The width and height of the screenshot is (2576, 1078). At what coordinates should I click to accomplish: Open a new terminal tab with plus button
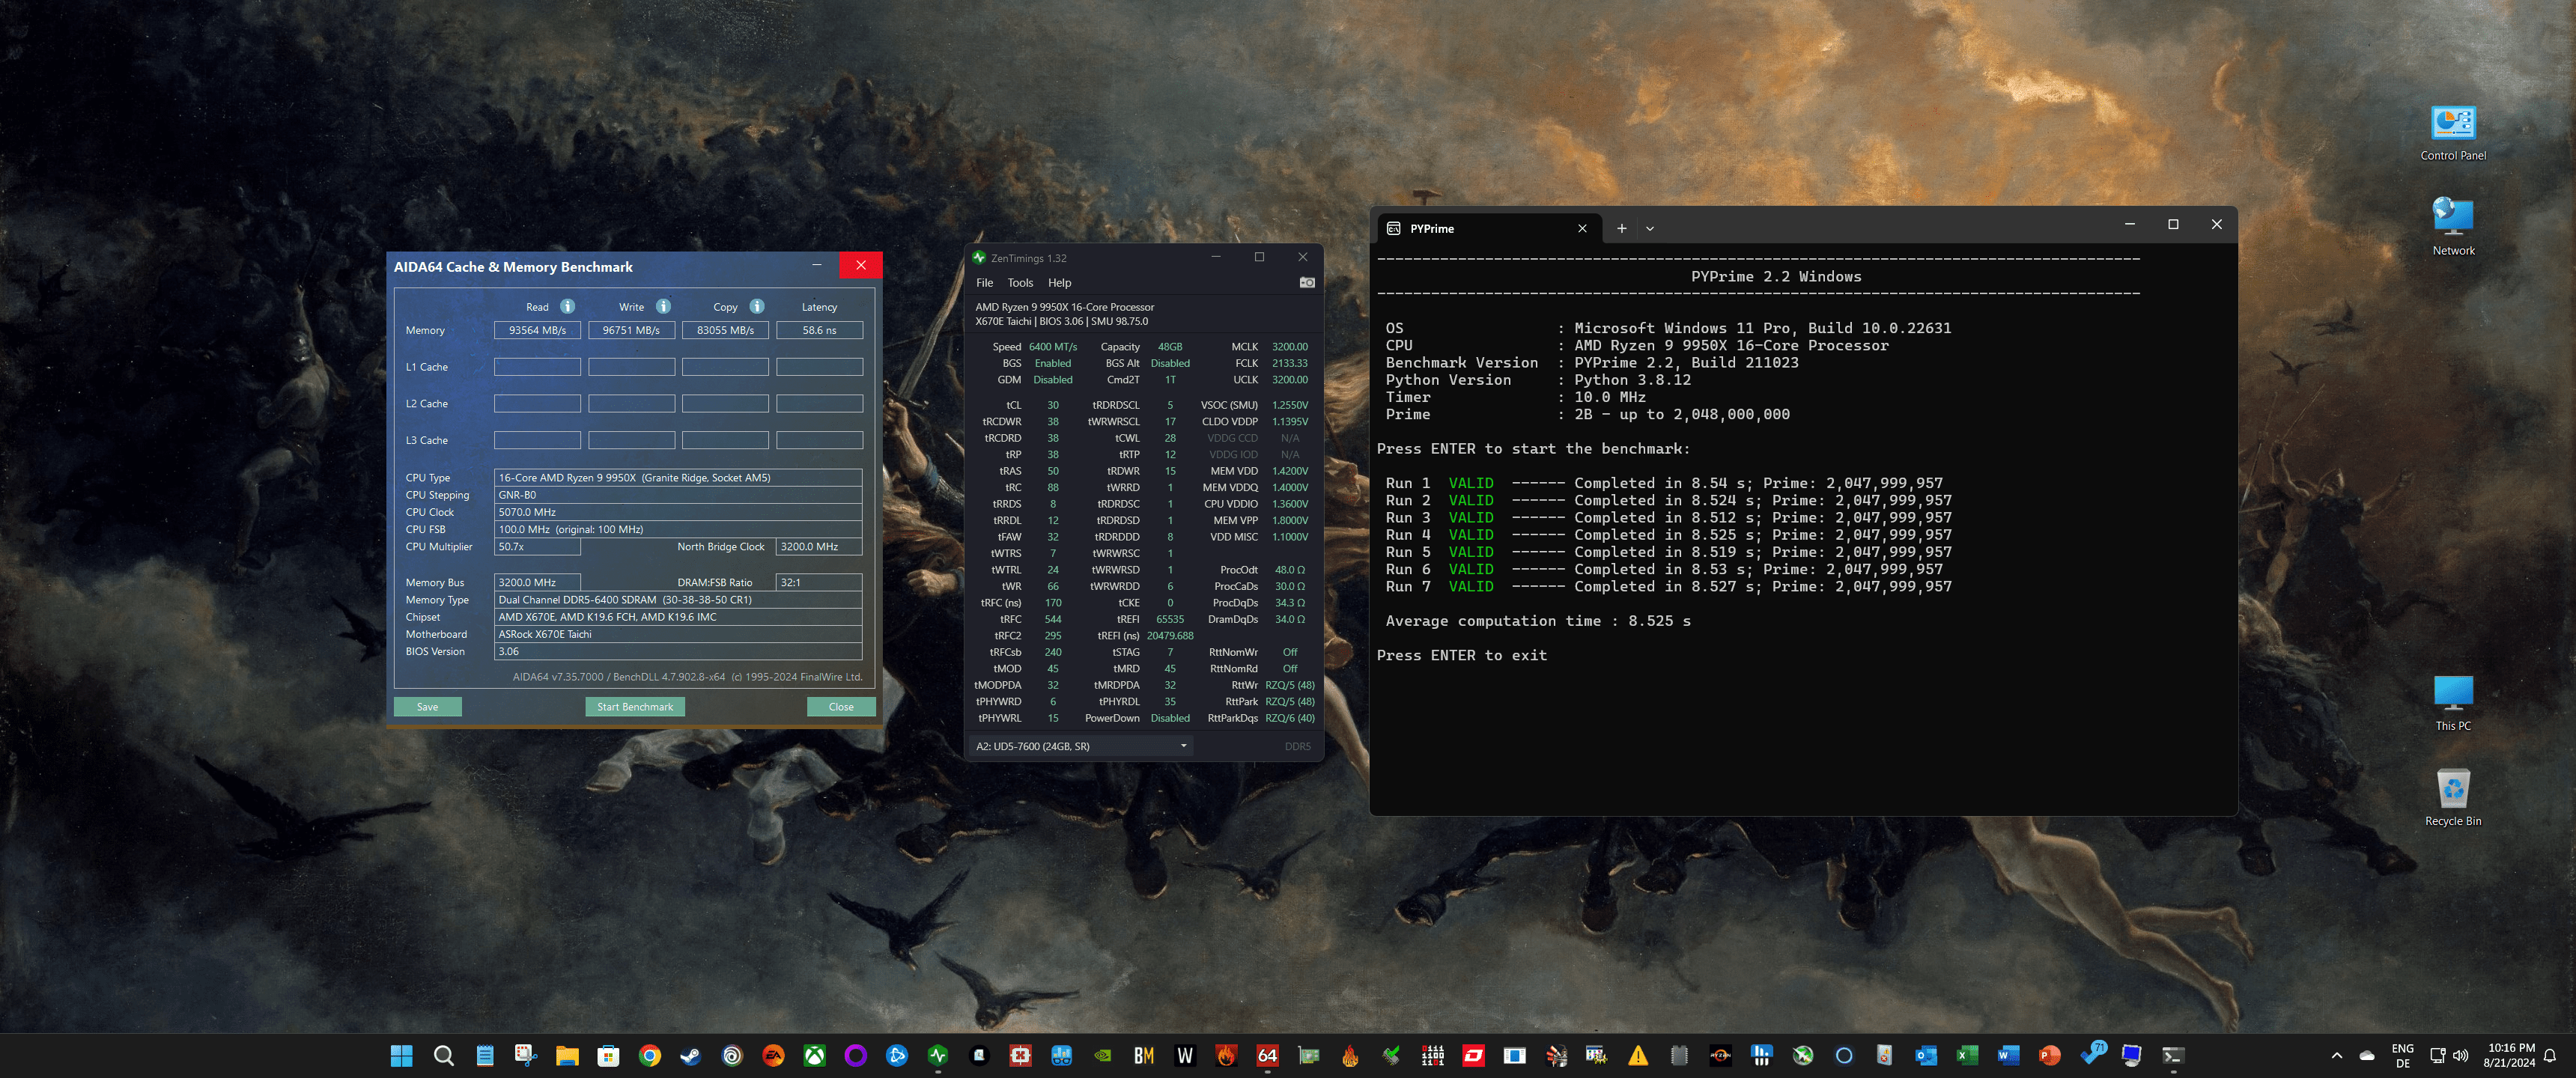[x=1621, y=229]
